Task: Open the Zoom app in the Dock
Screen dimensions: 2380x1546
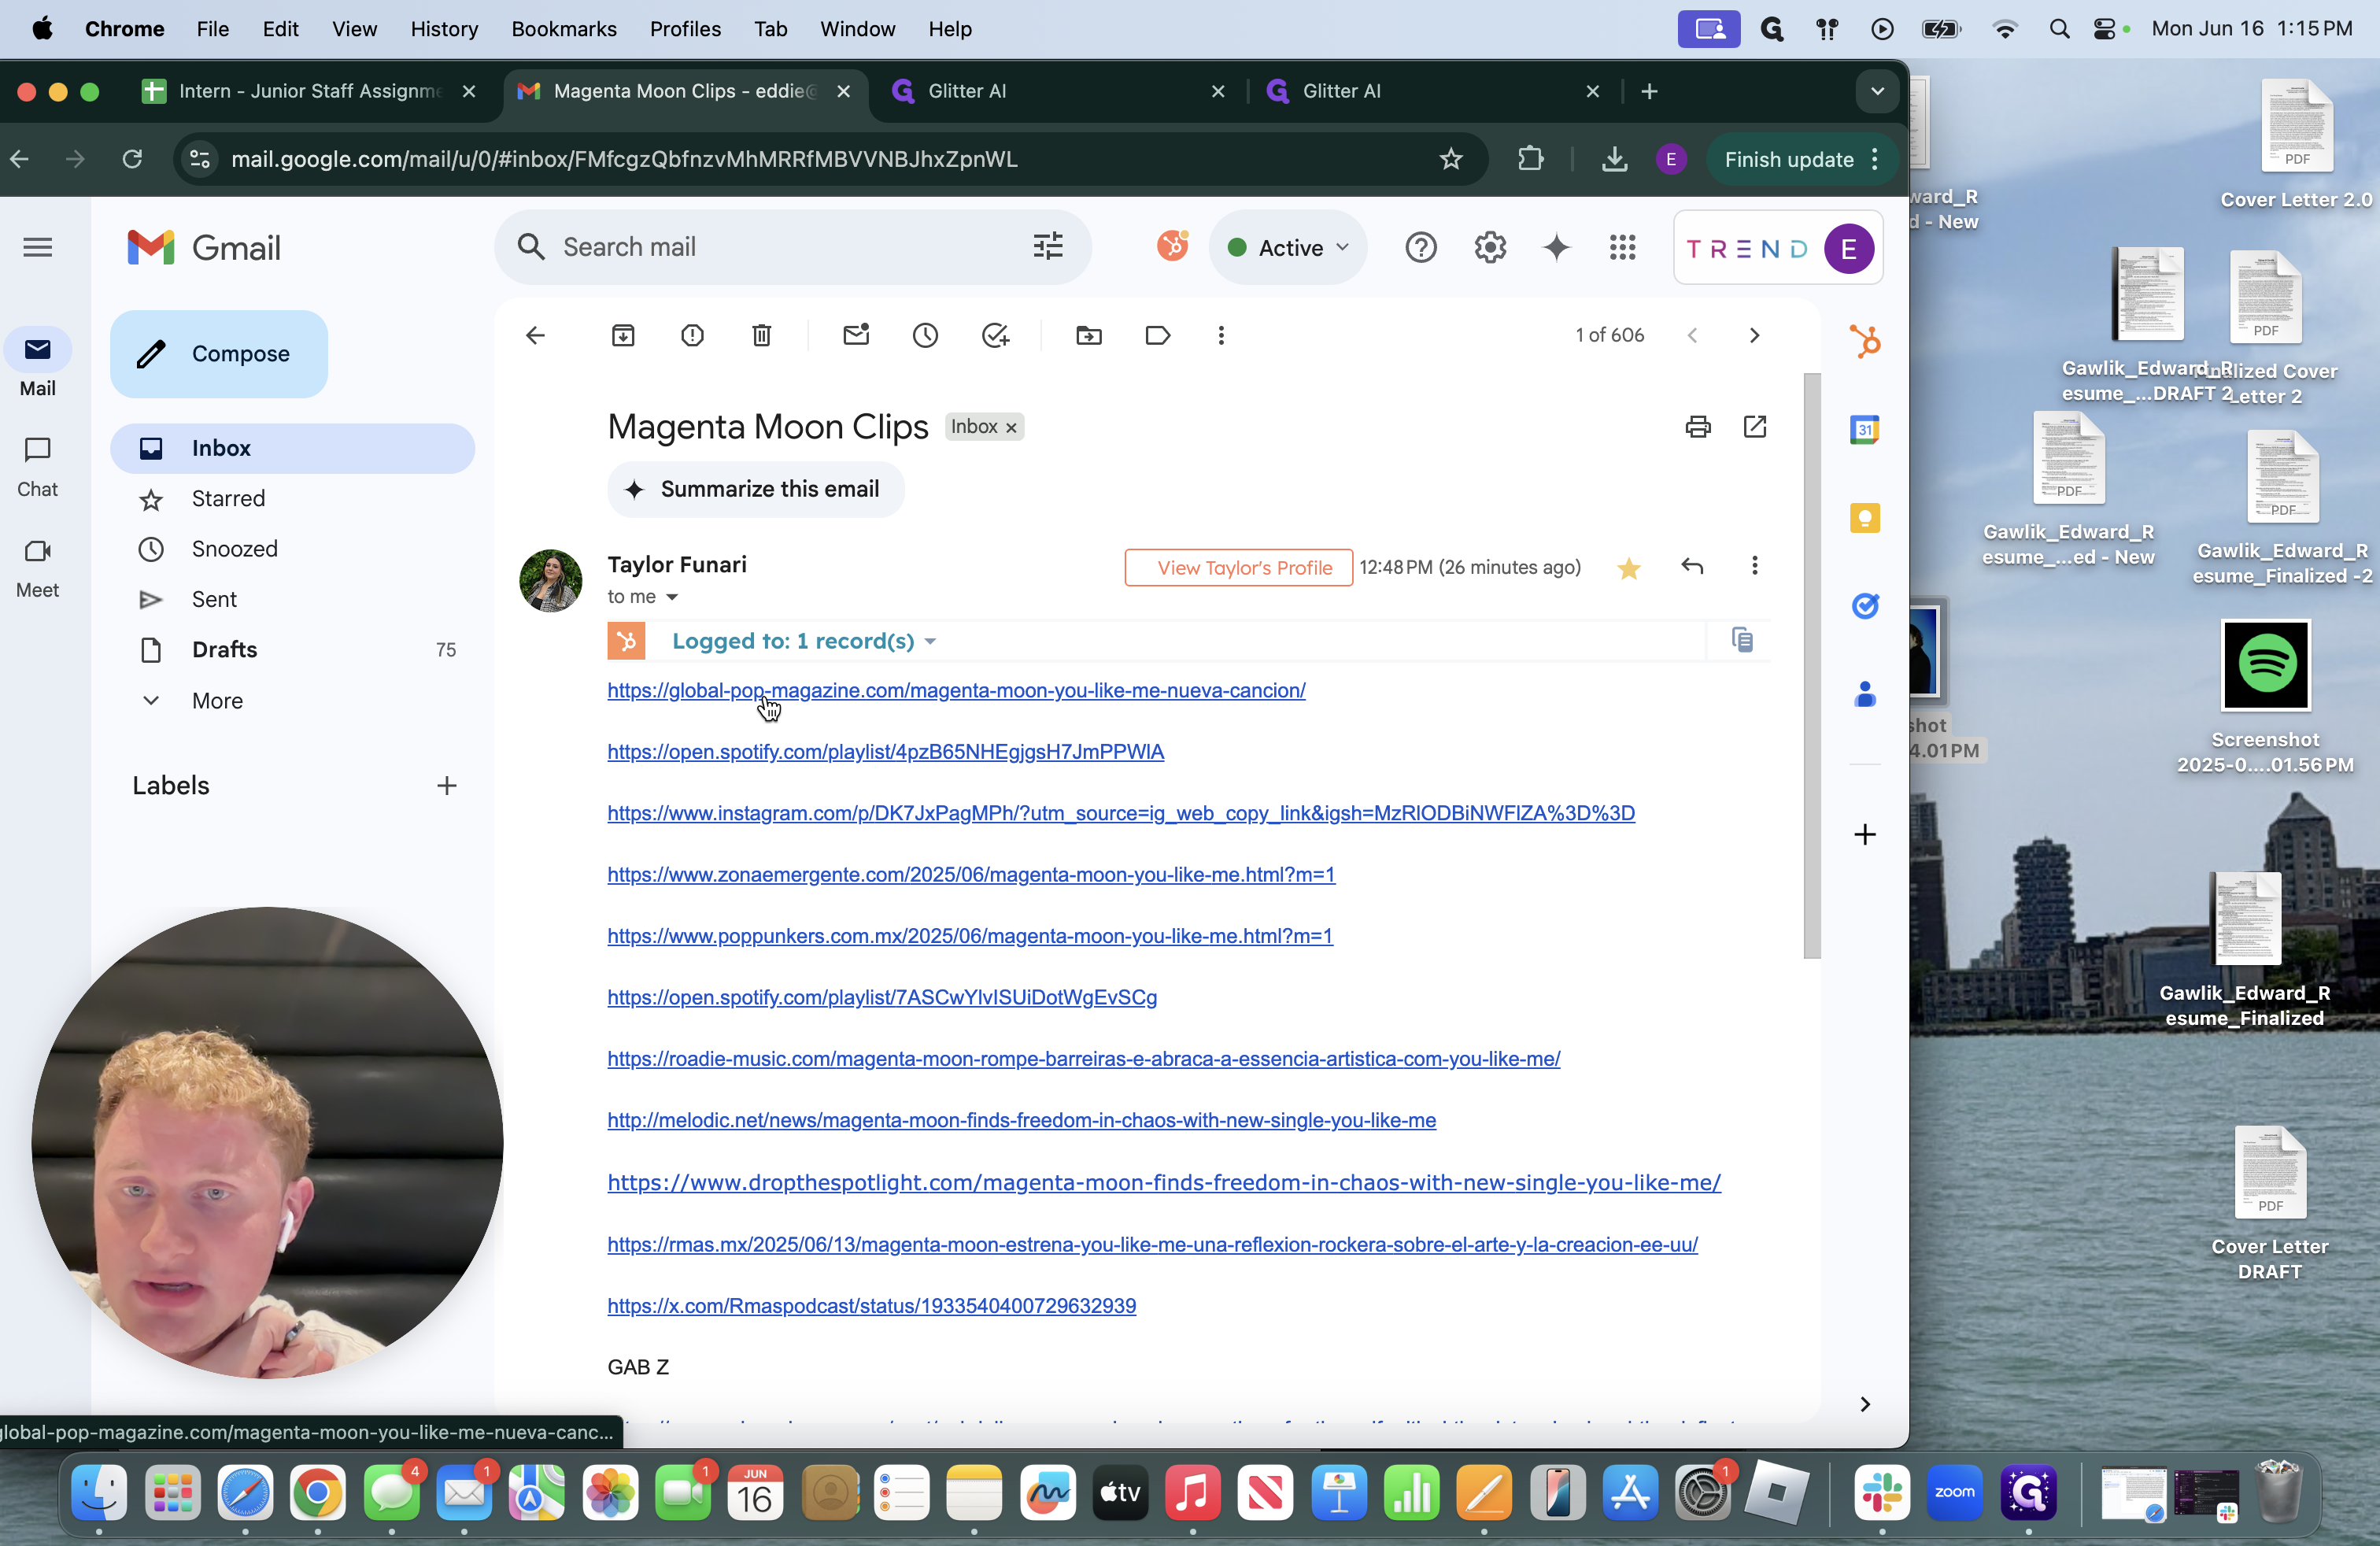Action: pos(1954,1493)
